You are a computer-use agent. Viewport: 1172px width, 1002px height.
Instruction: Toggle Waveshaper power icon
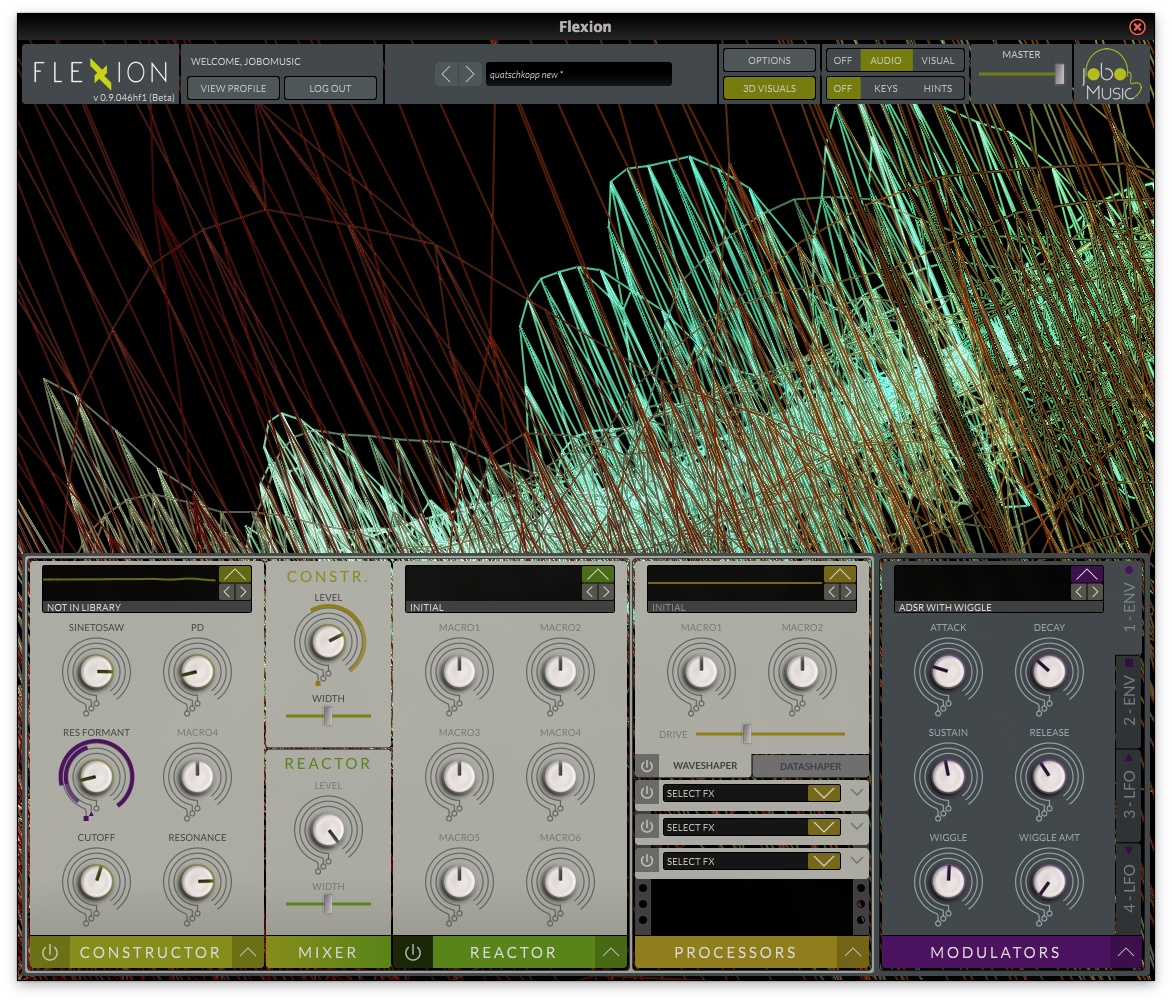pyautogui.click(x=647, y=766)
